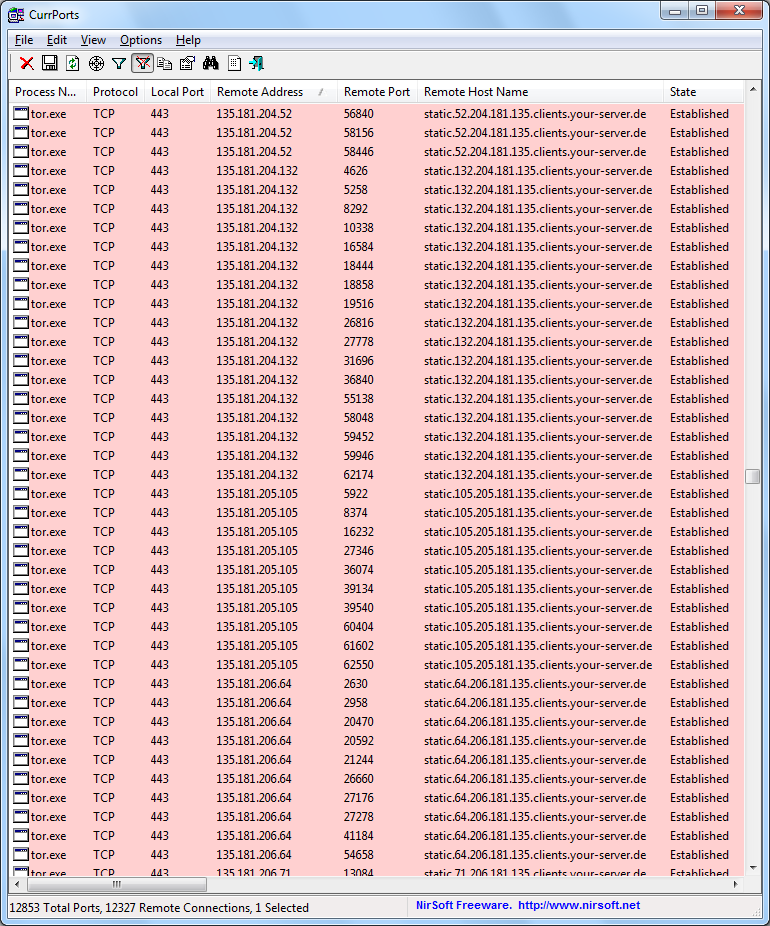Viewport: 770px width, 926px height.
Task: Click remote port value 8374
Action: click(x=355, y=513)
